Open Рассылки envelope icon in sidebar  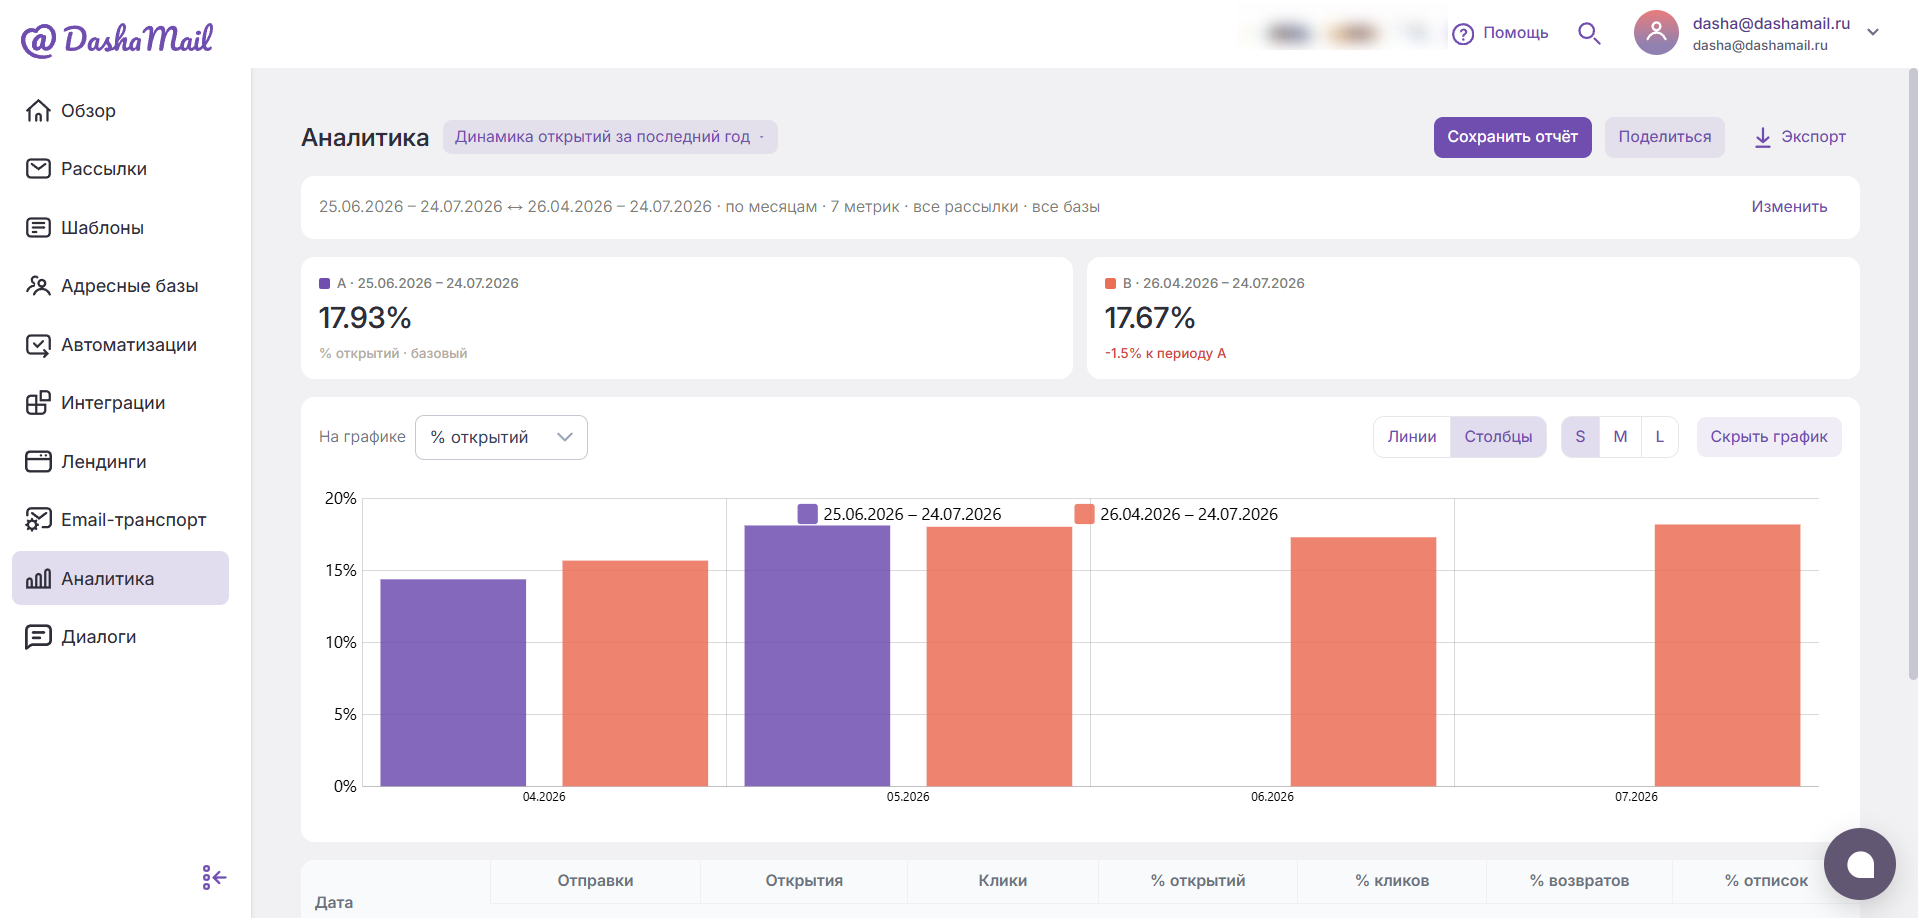(x=38, y=169)
